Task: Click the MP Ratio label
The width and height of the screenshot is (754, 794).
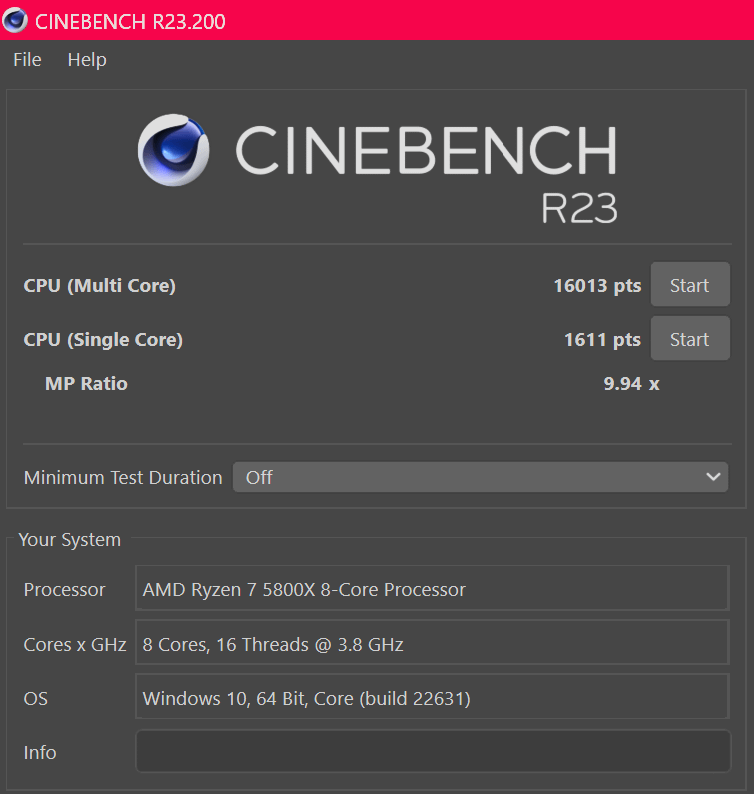Action: (x=86, y=384)
